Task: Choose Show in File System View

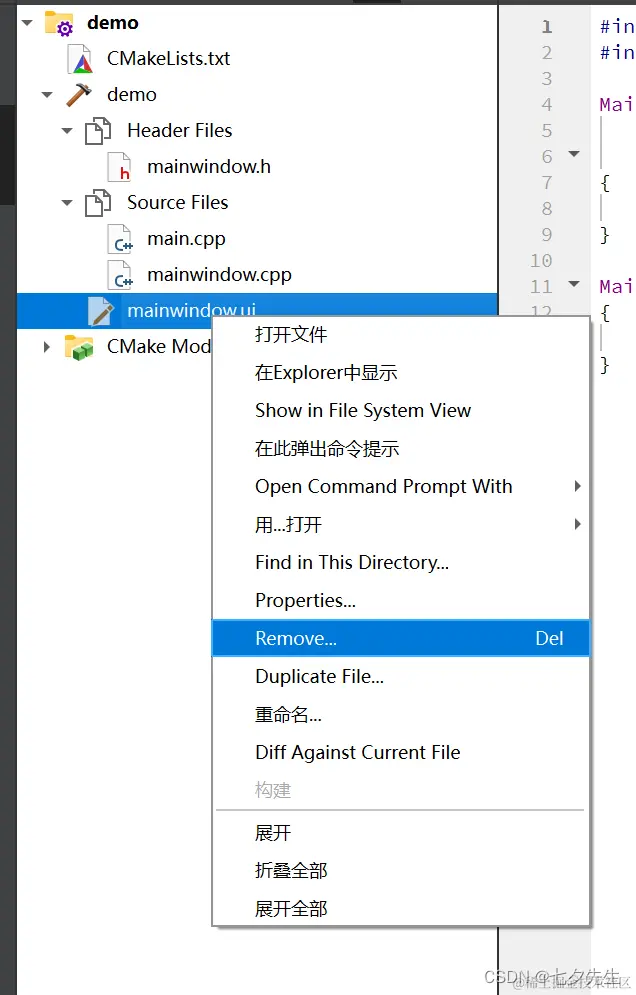Action: tap(363, 411)
